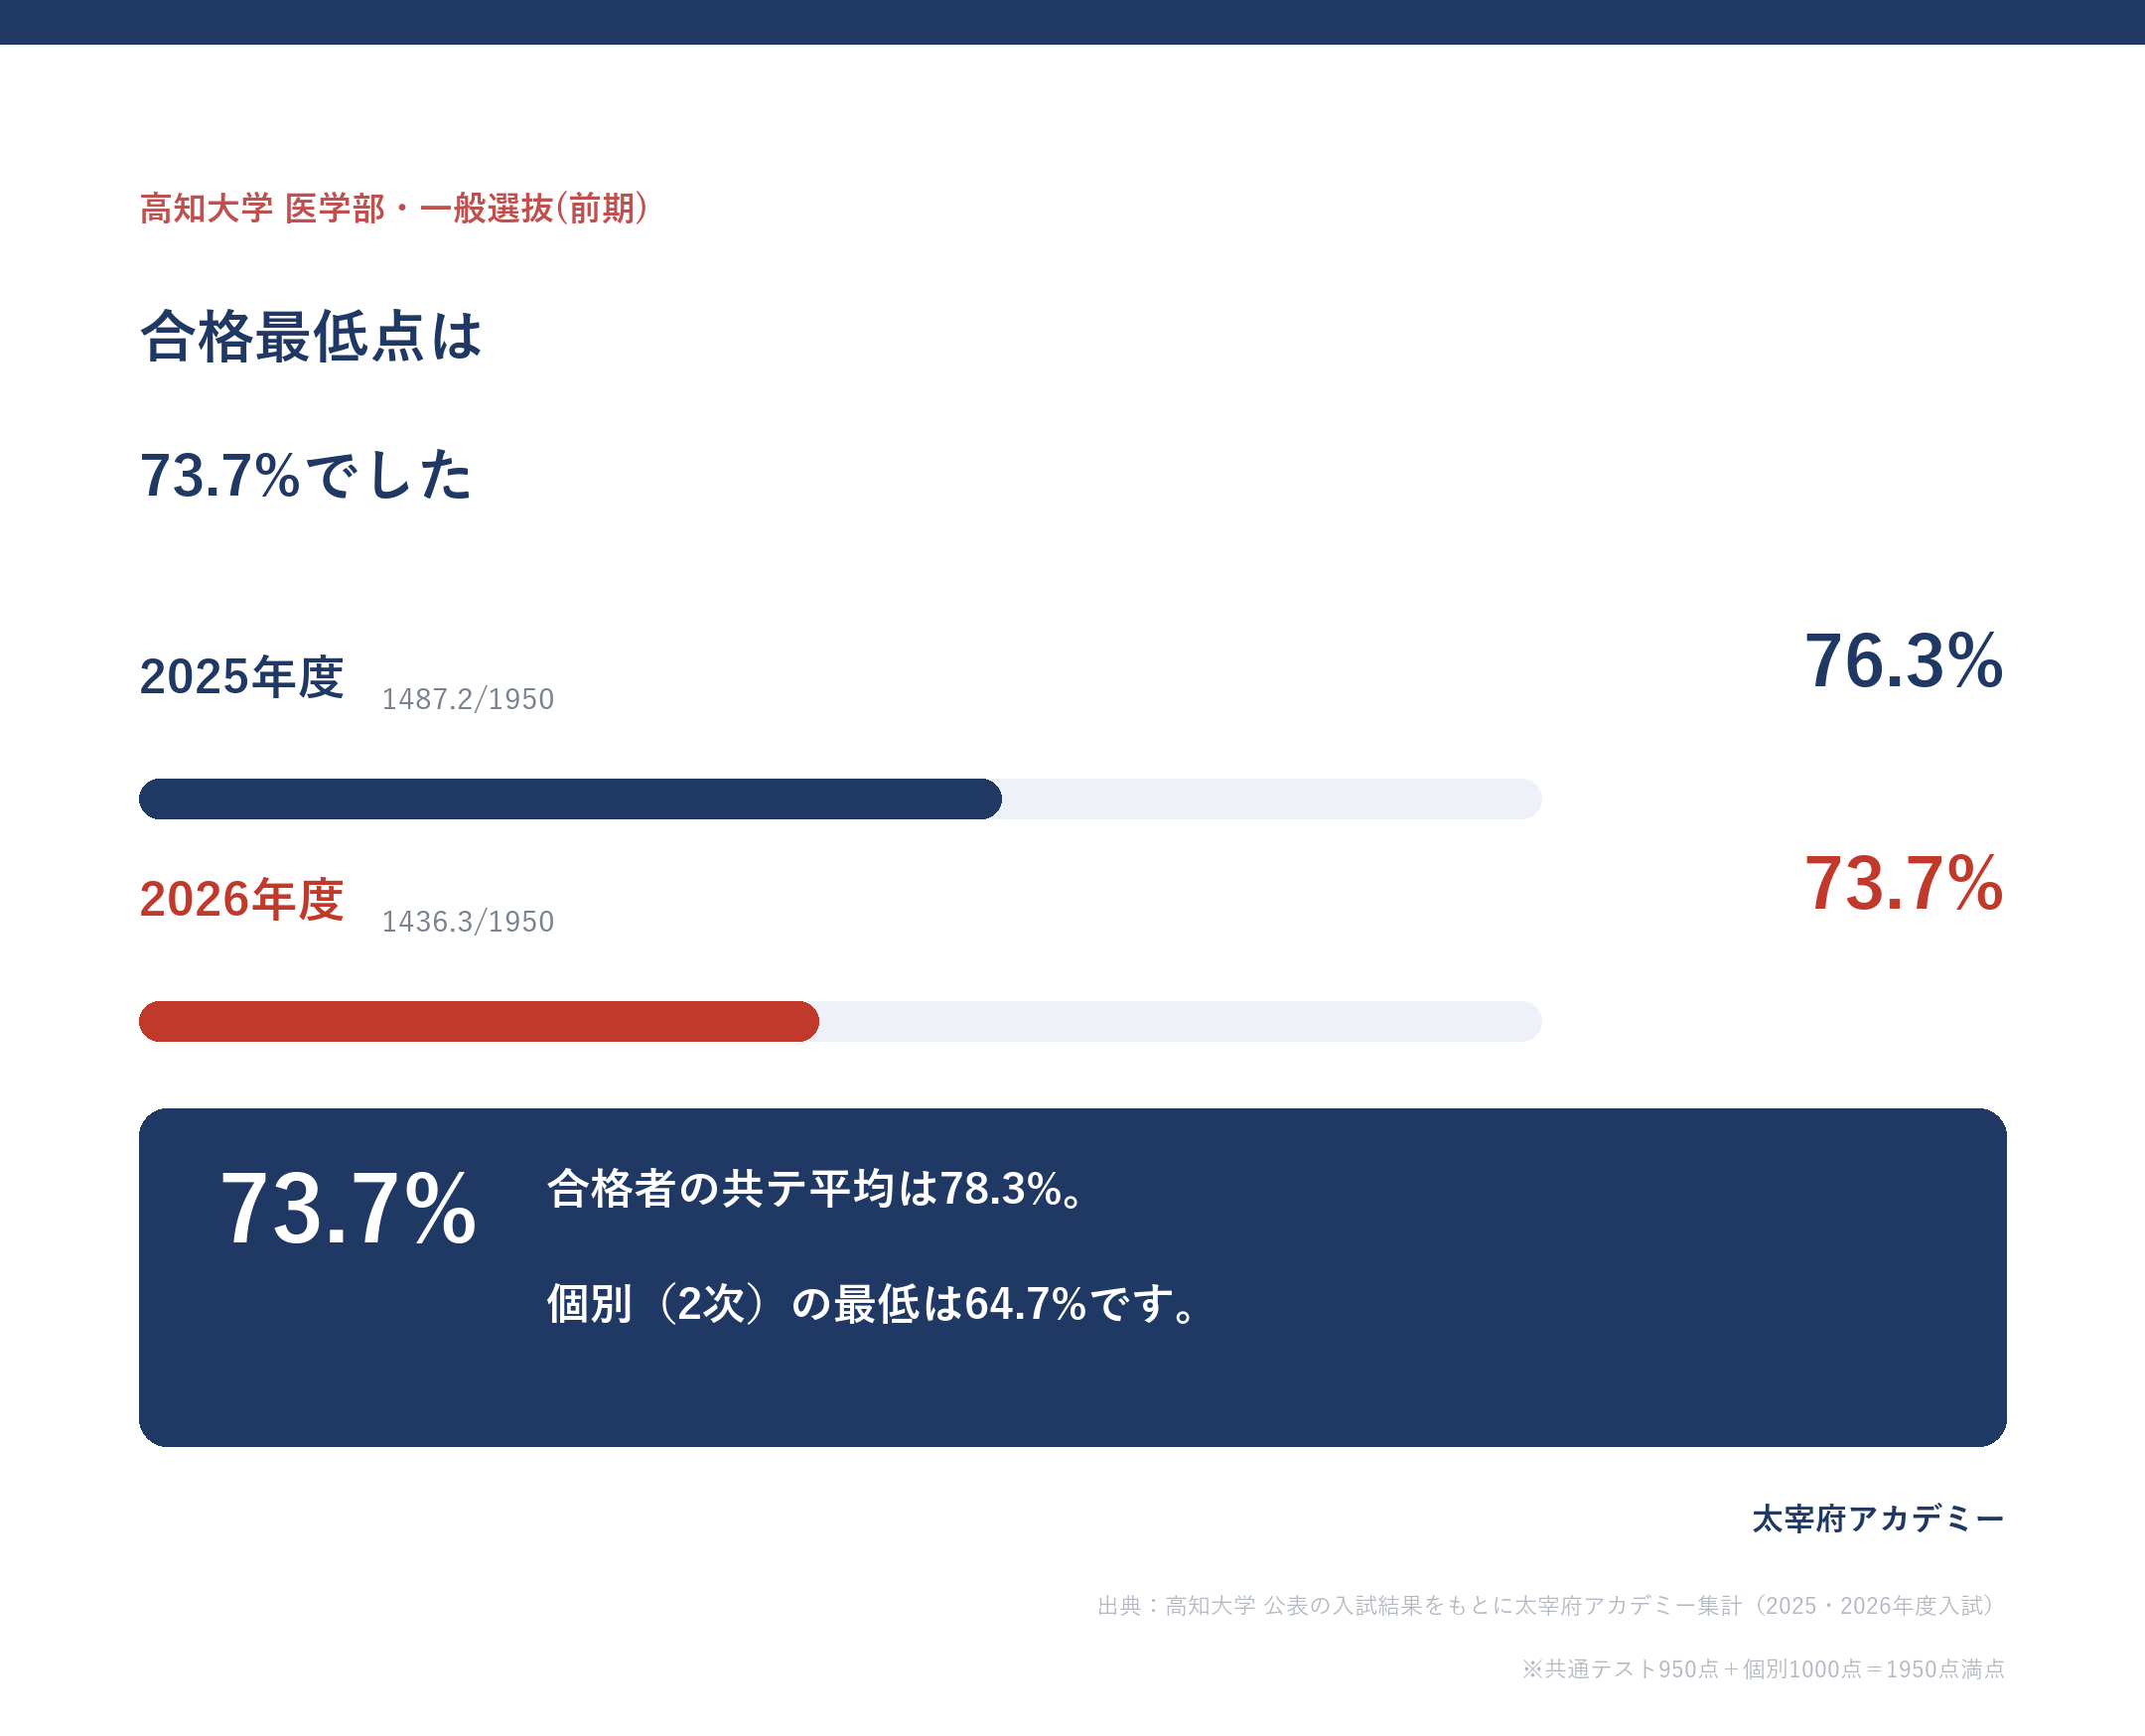2145x1736 pixels.
Task: Click the 73.7%でした headline line
Action: coord(305,474)
